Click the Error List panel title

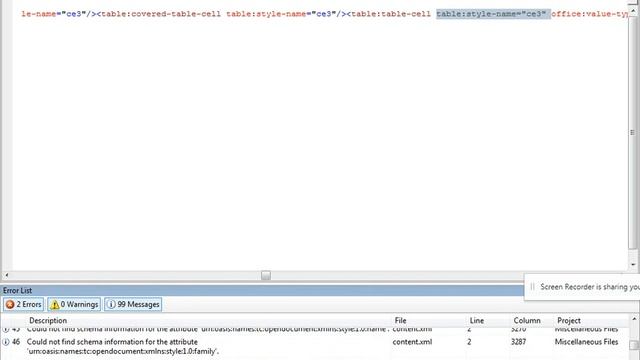(17, 291)
